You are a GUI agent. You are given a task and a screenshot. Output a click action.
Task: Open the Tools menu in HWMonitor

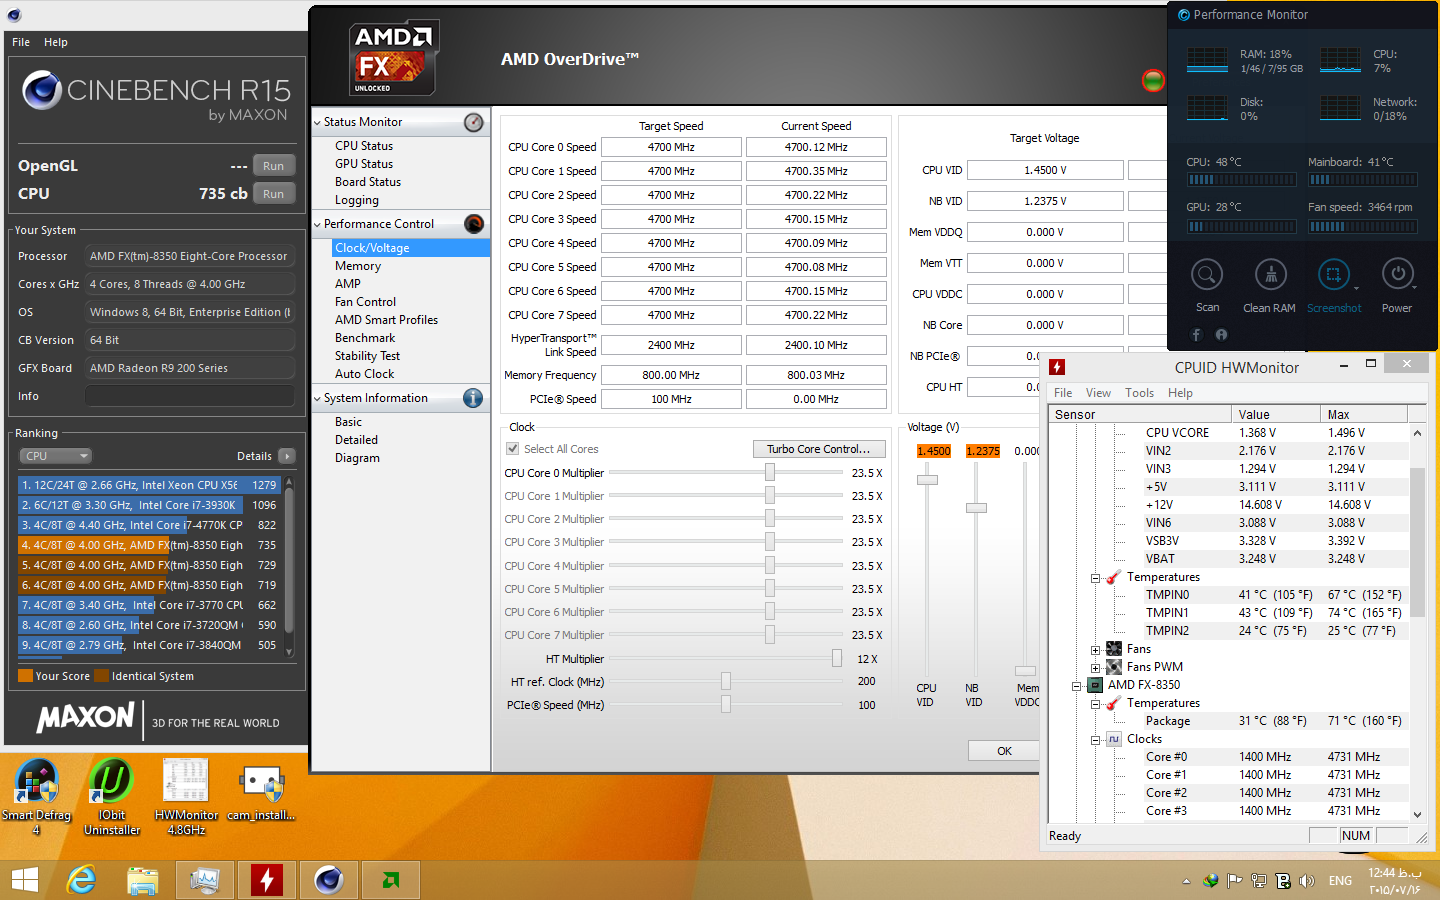click(x=1139, y=393)
